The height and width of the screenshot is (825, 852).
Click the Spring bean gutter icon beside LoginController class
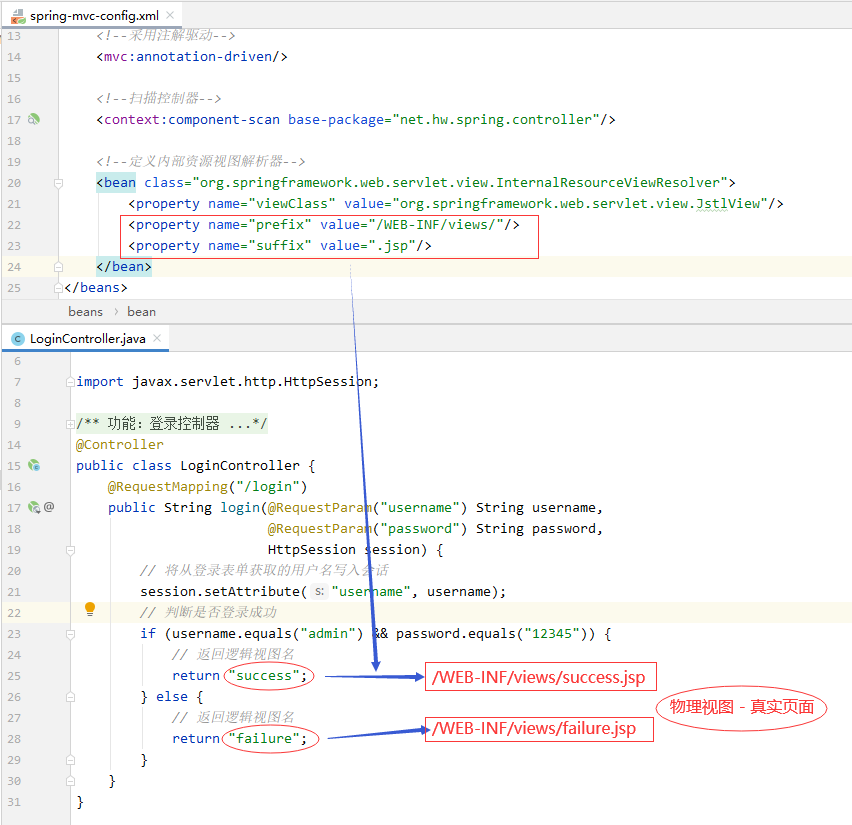(x=34, y=465)
